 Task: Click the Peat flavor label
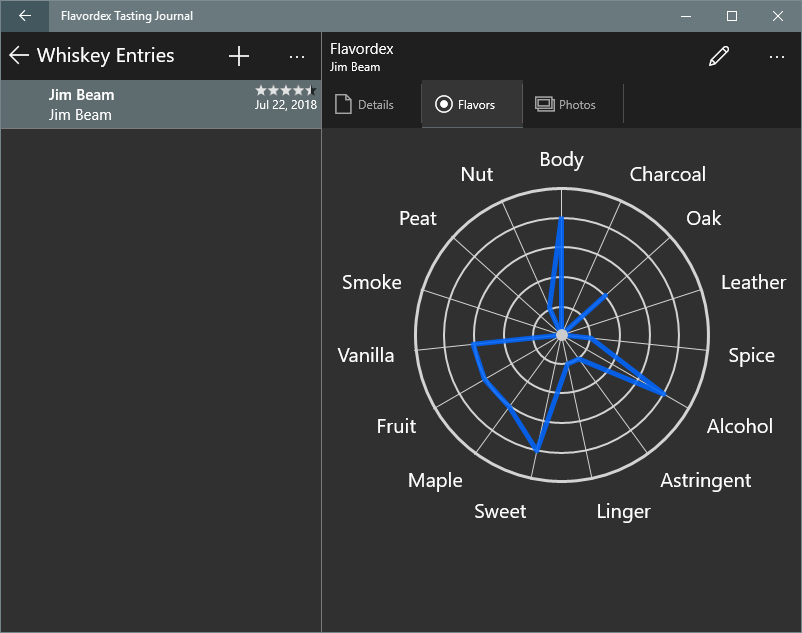click(x=417, y=218)
